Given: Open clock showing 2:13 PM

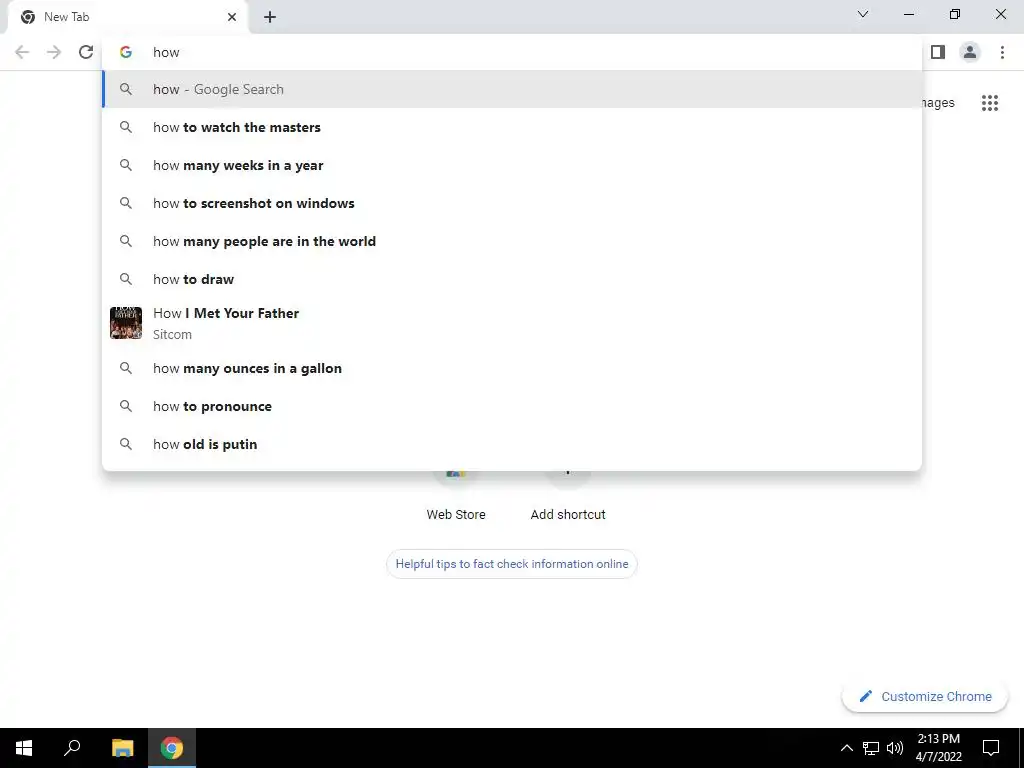Looking at the screenshot, I should (x=938, y=748).
